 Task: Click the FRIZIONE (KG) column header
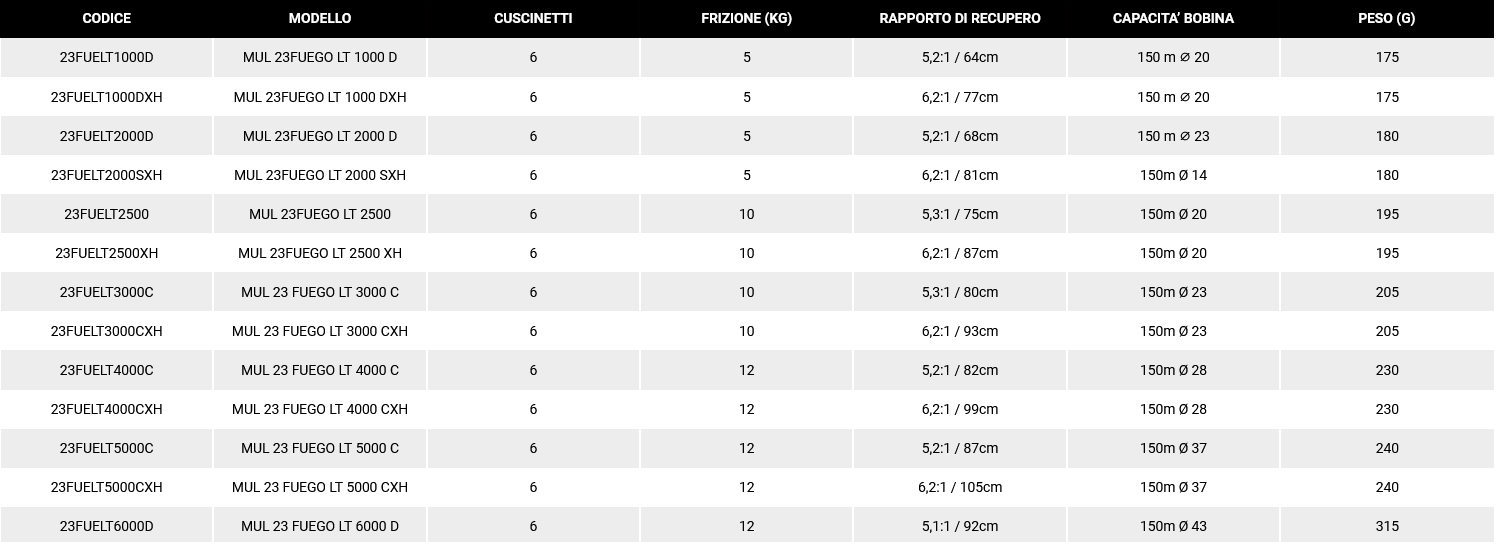[x=746, y=18]
